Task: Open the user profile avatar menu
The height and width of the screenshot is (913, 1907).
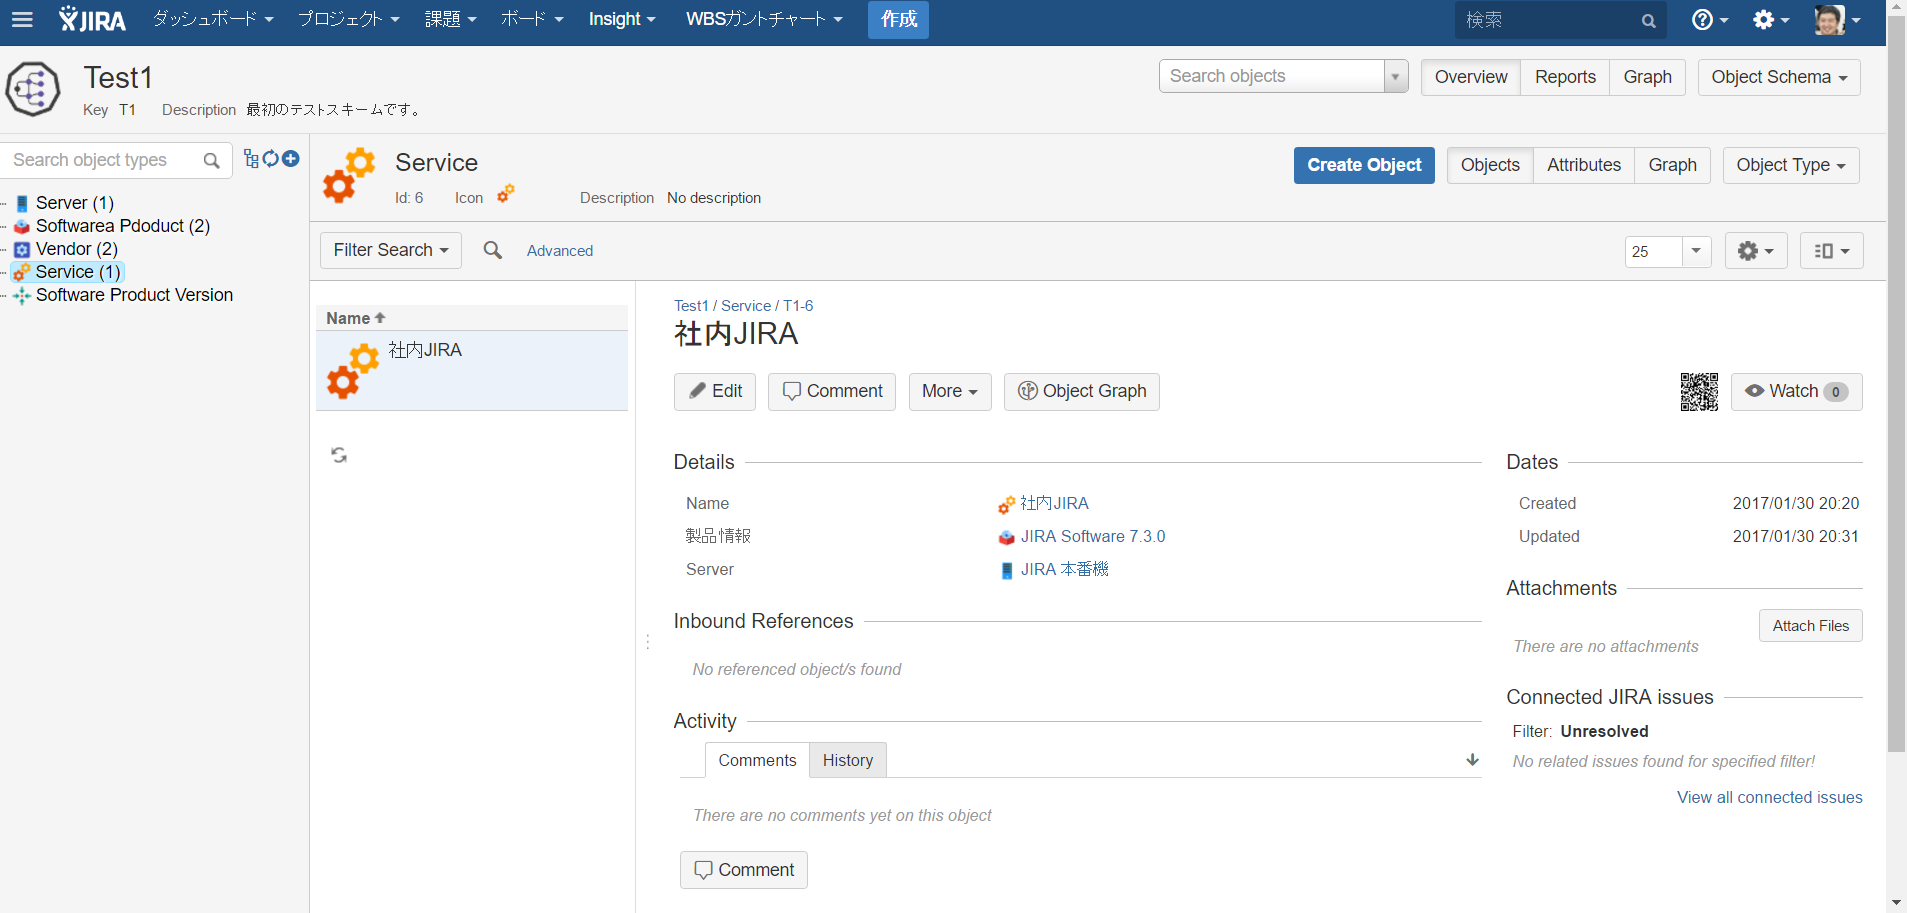Action: 1838,19
